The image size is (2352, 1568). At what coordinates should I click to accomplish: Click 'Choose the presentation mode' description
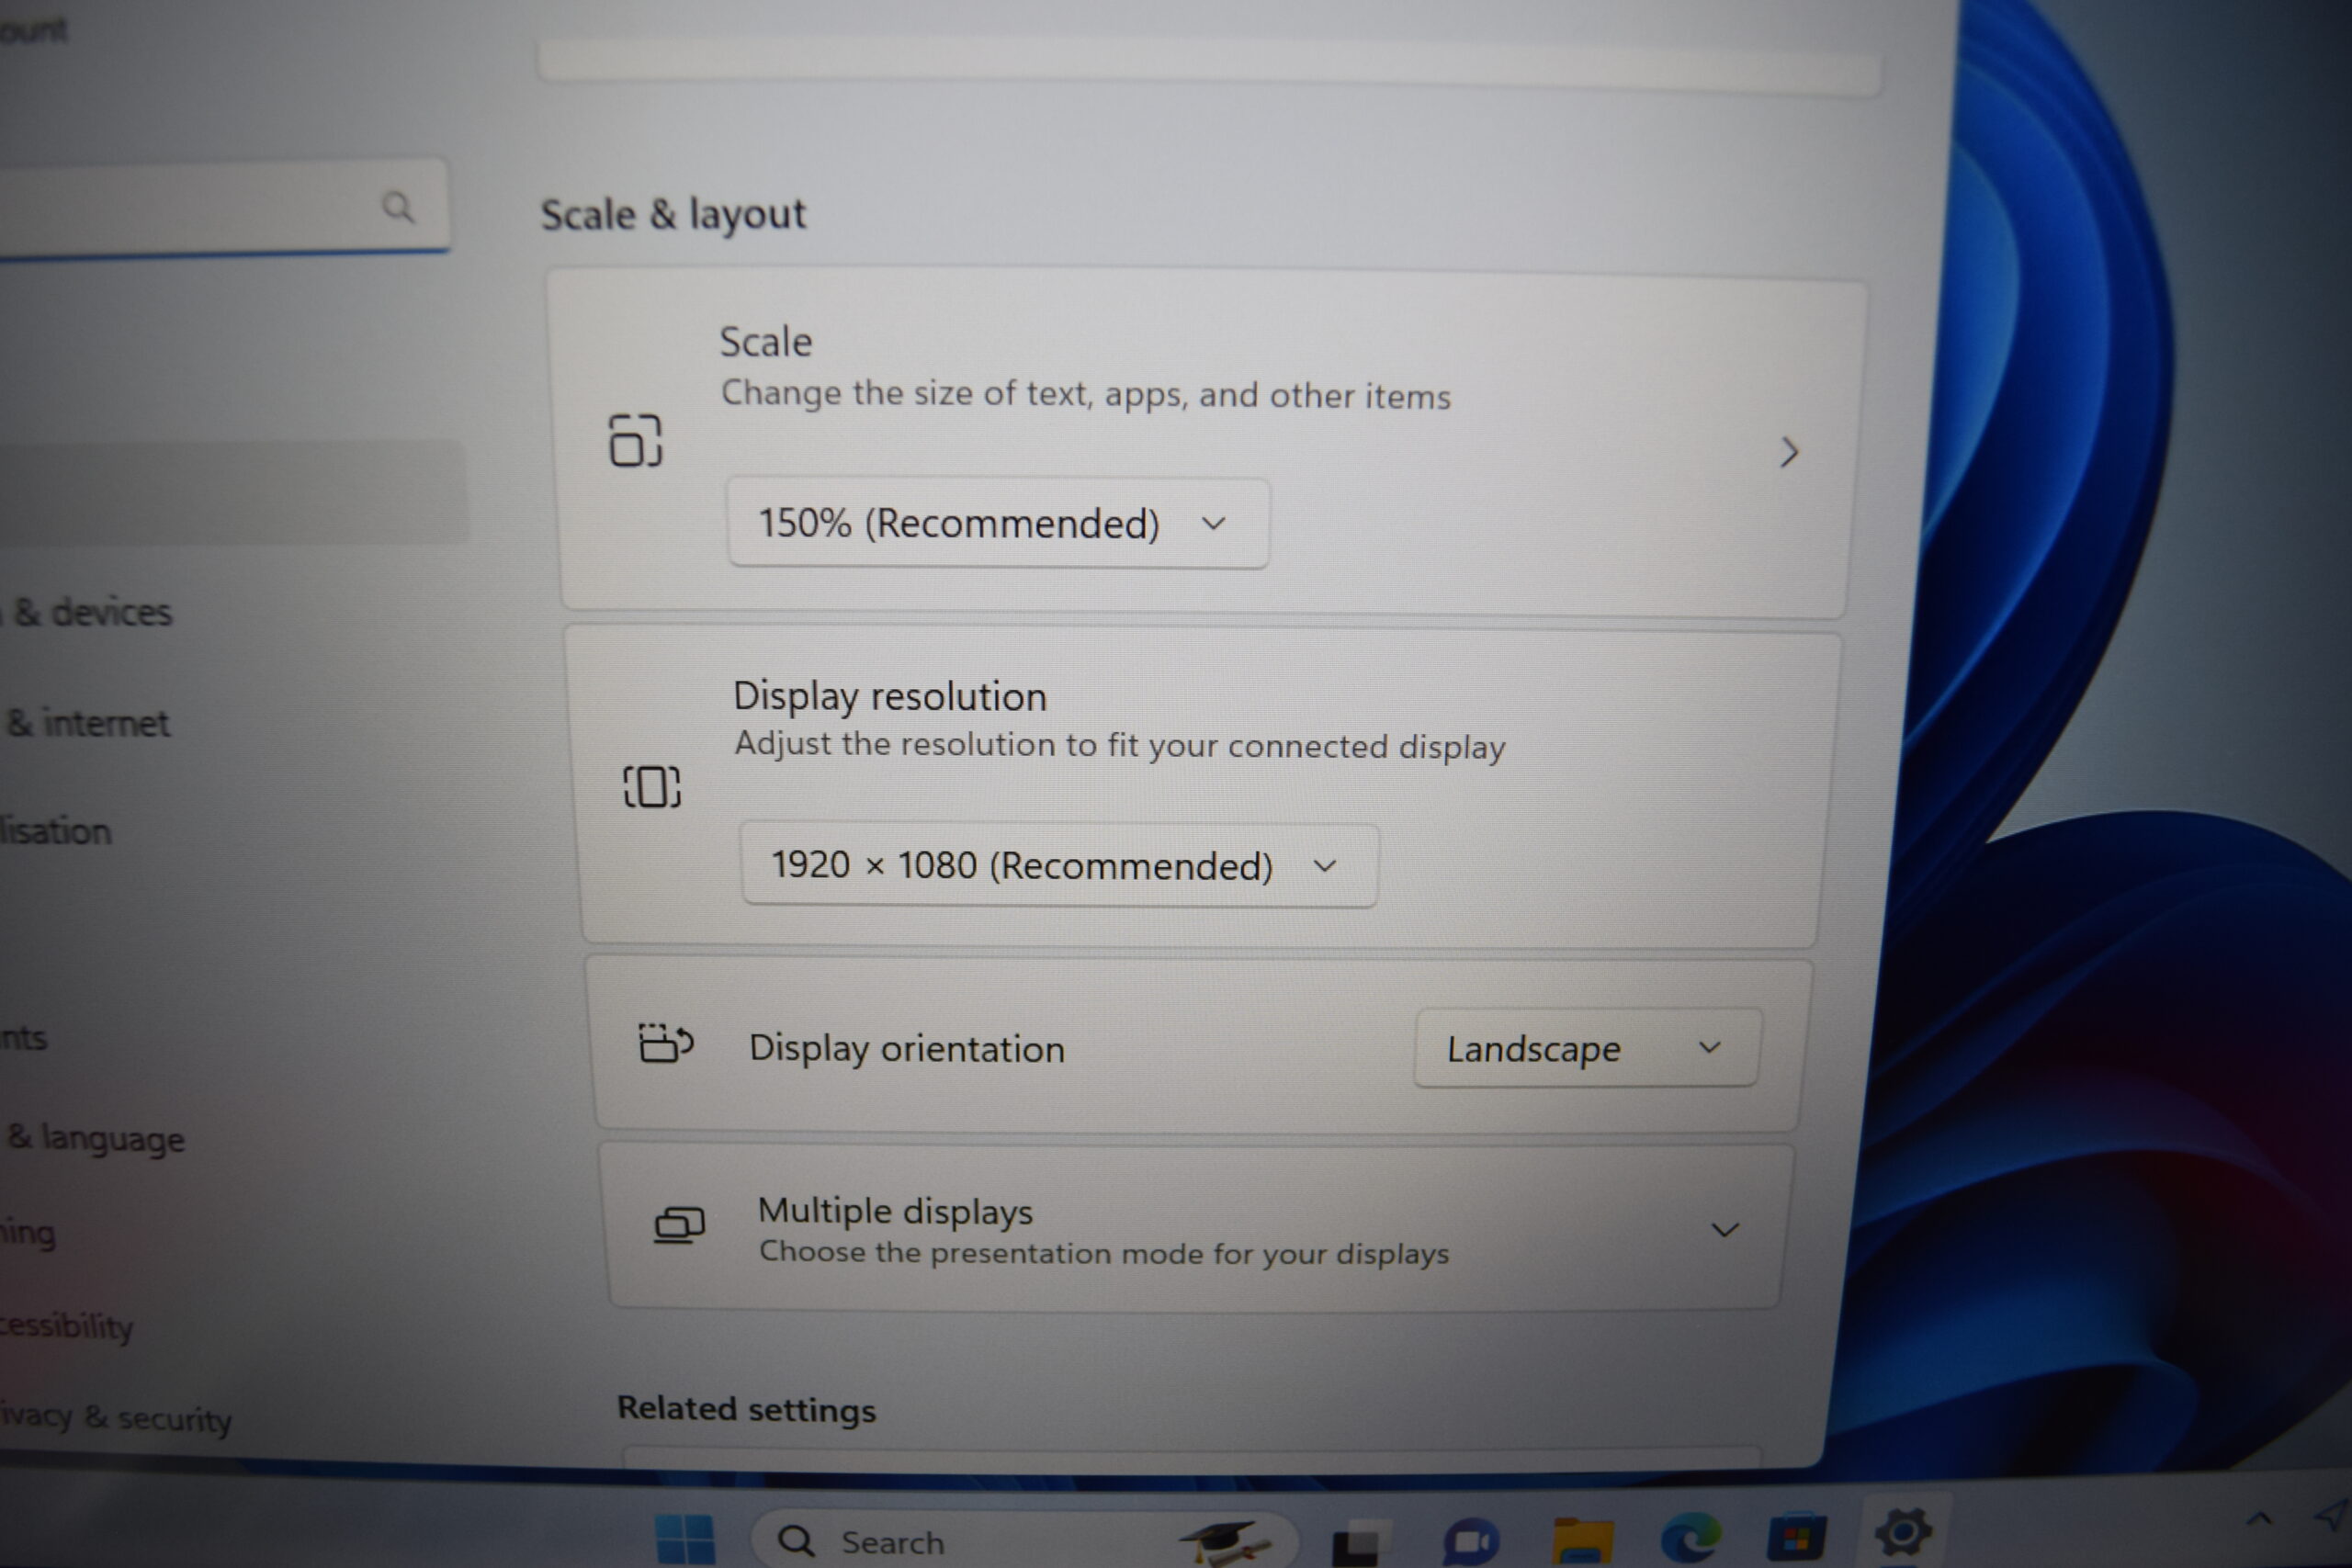[x=1104, y=1252]
